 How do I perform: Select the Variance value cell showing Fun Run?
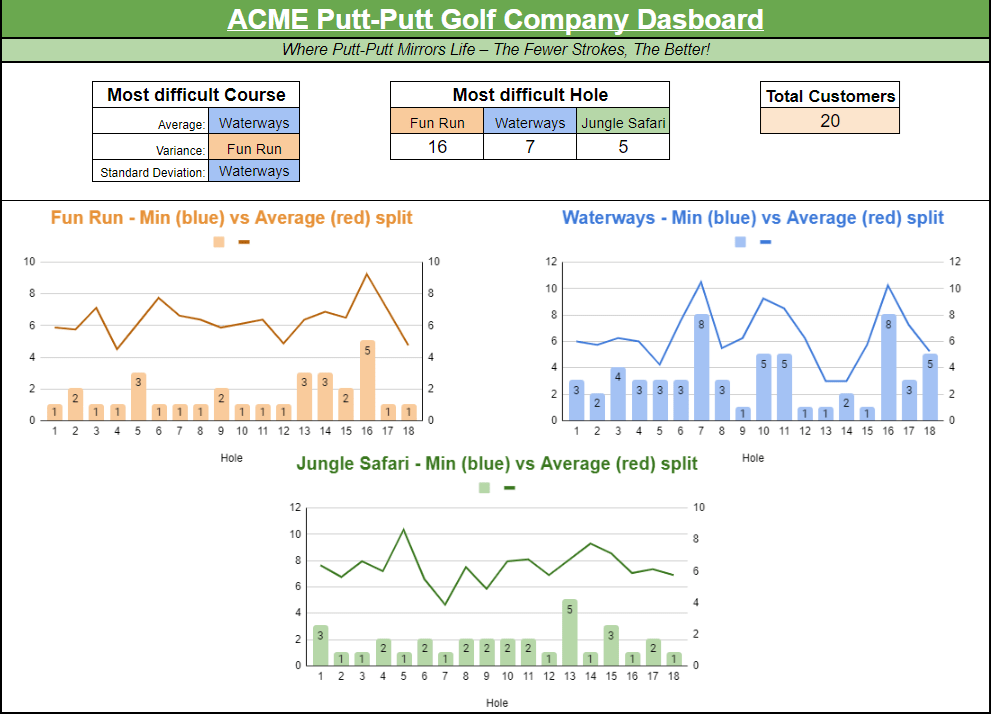coord(254,149)
